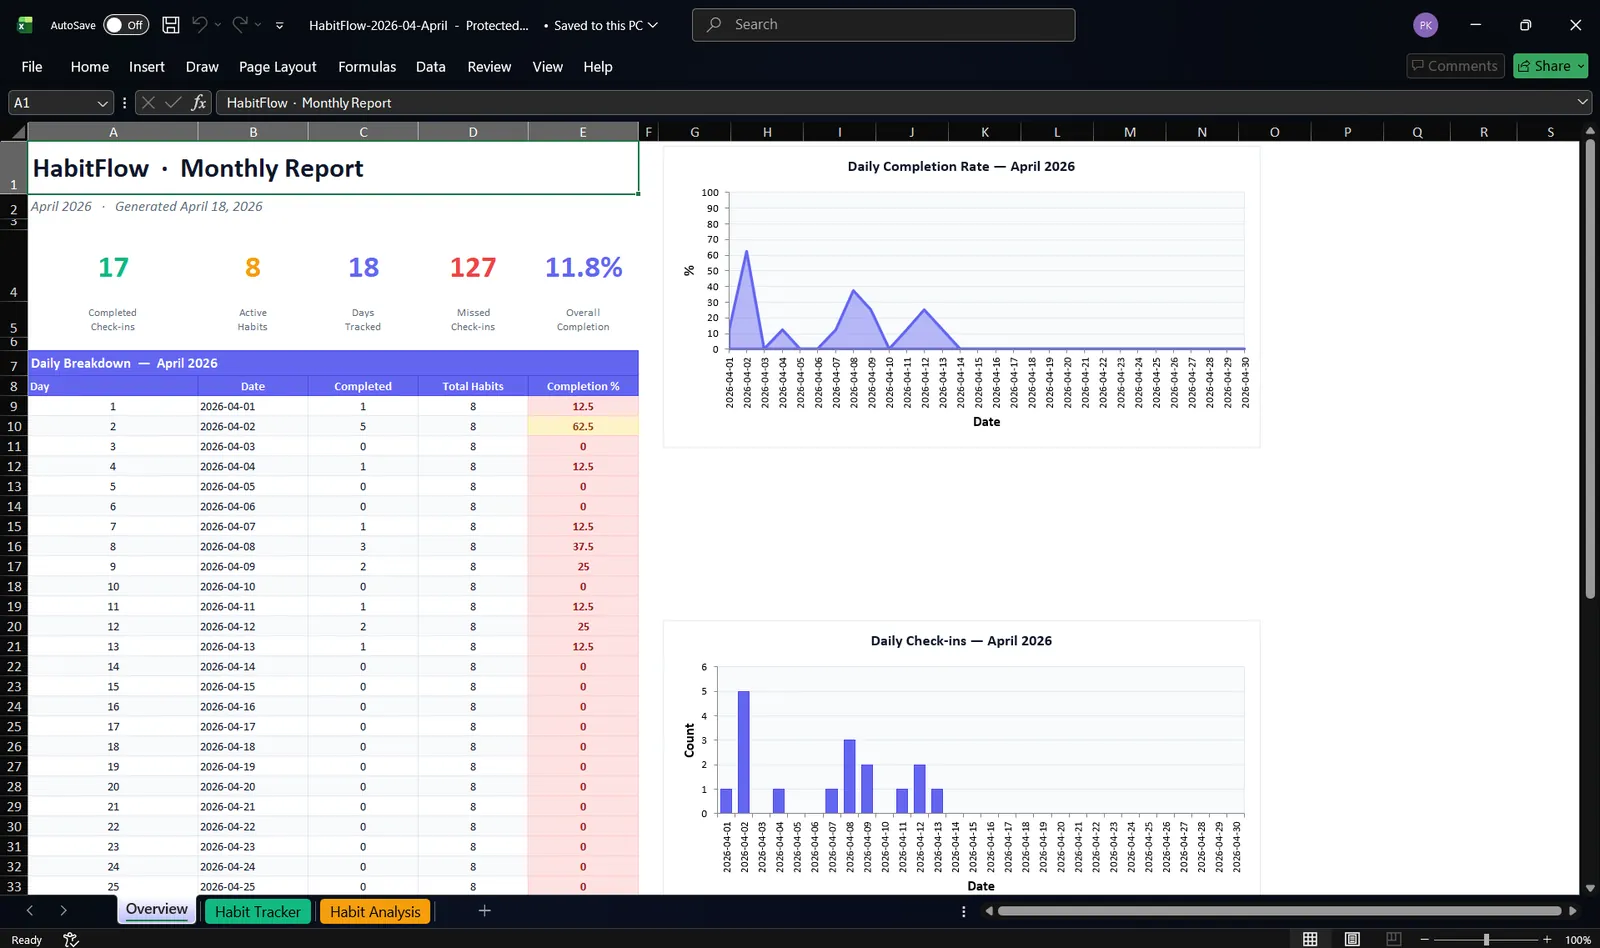Confirm formula entry with the checkmark icon
Screen dimensions: 1600x948
(173, 102)
